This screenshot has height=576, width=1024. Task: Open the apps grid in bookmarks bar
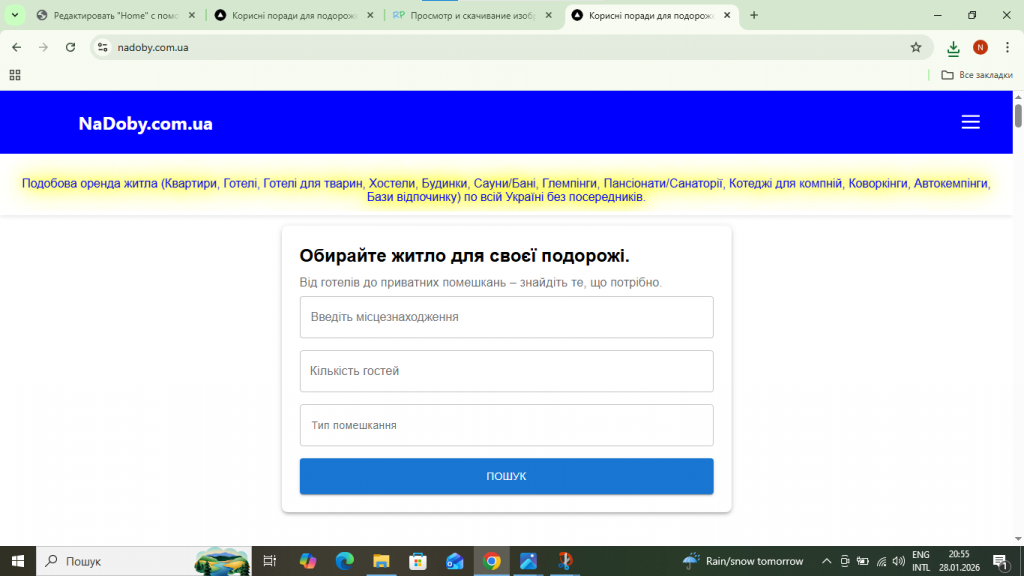15,75
